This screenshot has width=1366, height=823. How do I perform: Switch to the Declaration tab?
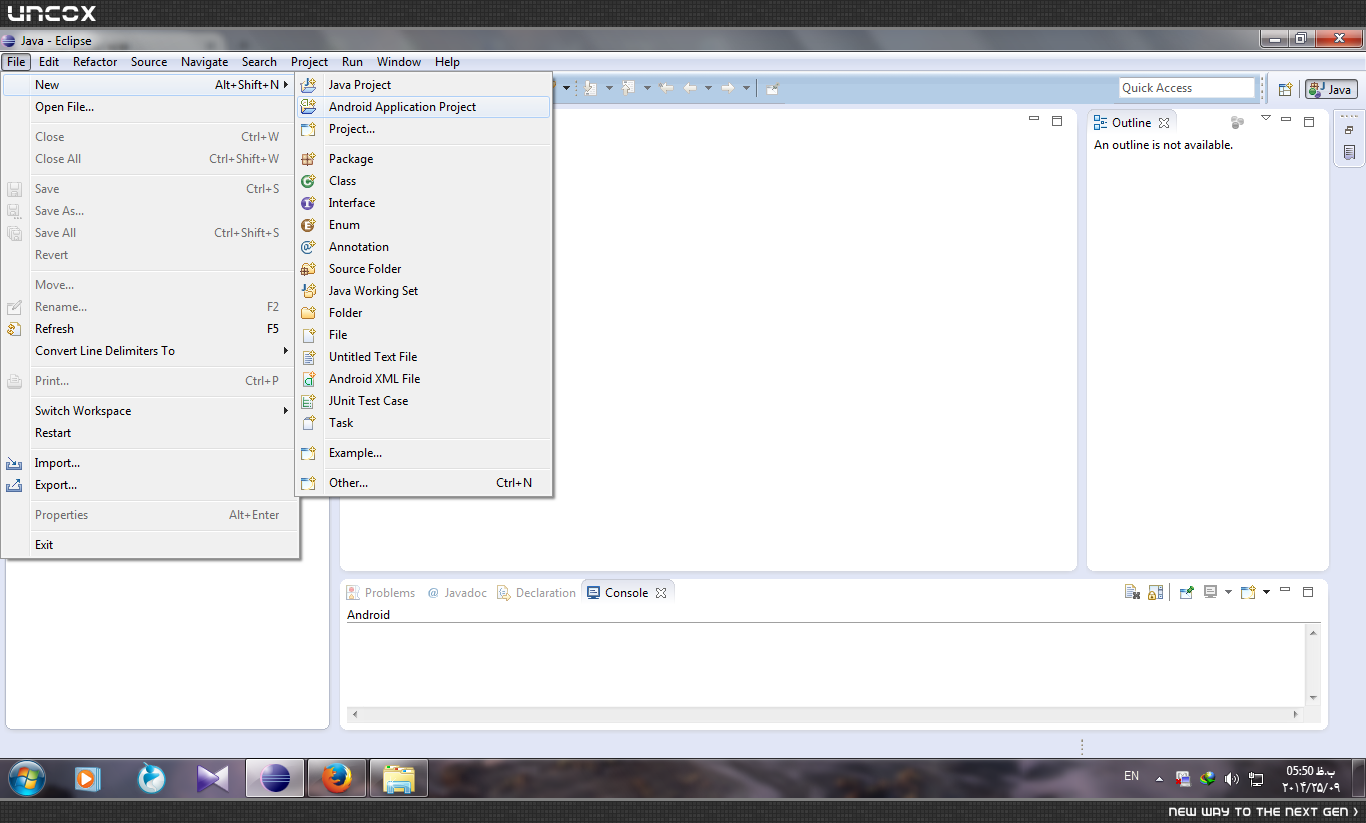pyautogui.click(x=537, y=593)
